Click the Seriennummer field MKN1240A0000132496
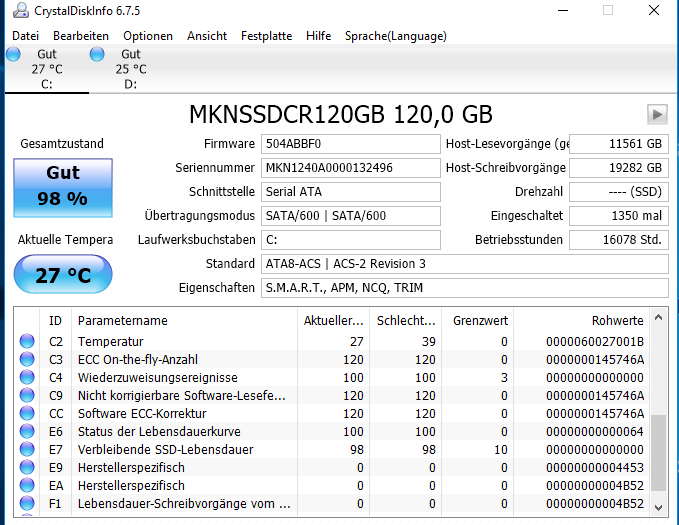 (351, 168)
